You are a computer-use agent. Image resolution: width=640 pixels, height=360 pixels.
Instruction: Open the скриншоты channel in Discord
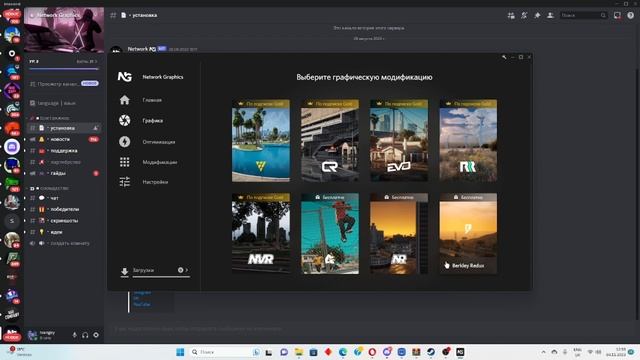coord(64,220)
